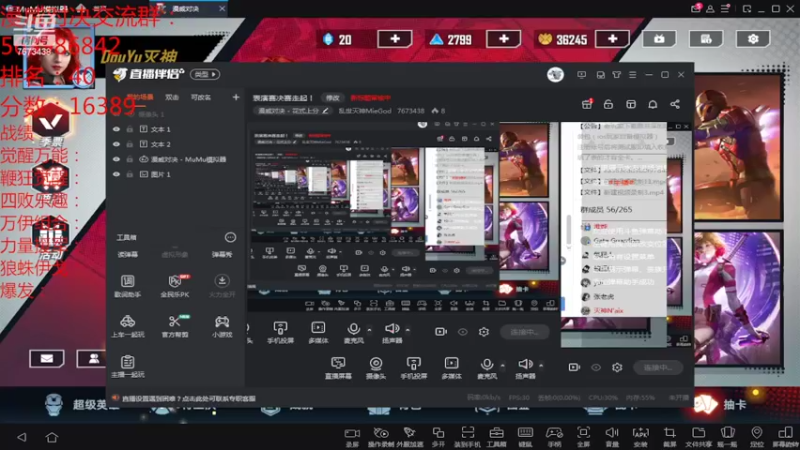Image resolution: width=800 pixels, height=450 pixels.
Task: Open notifications bell in companion
Action: [653, 104]
